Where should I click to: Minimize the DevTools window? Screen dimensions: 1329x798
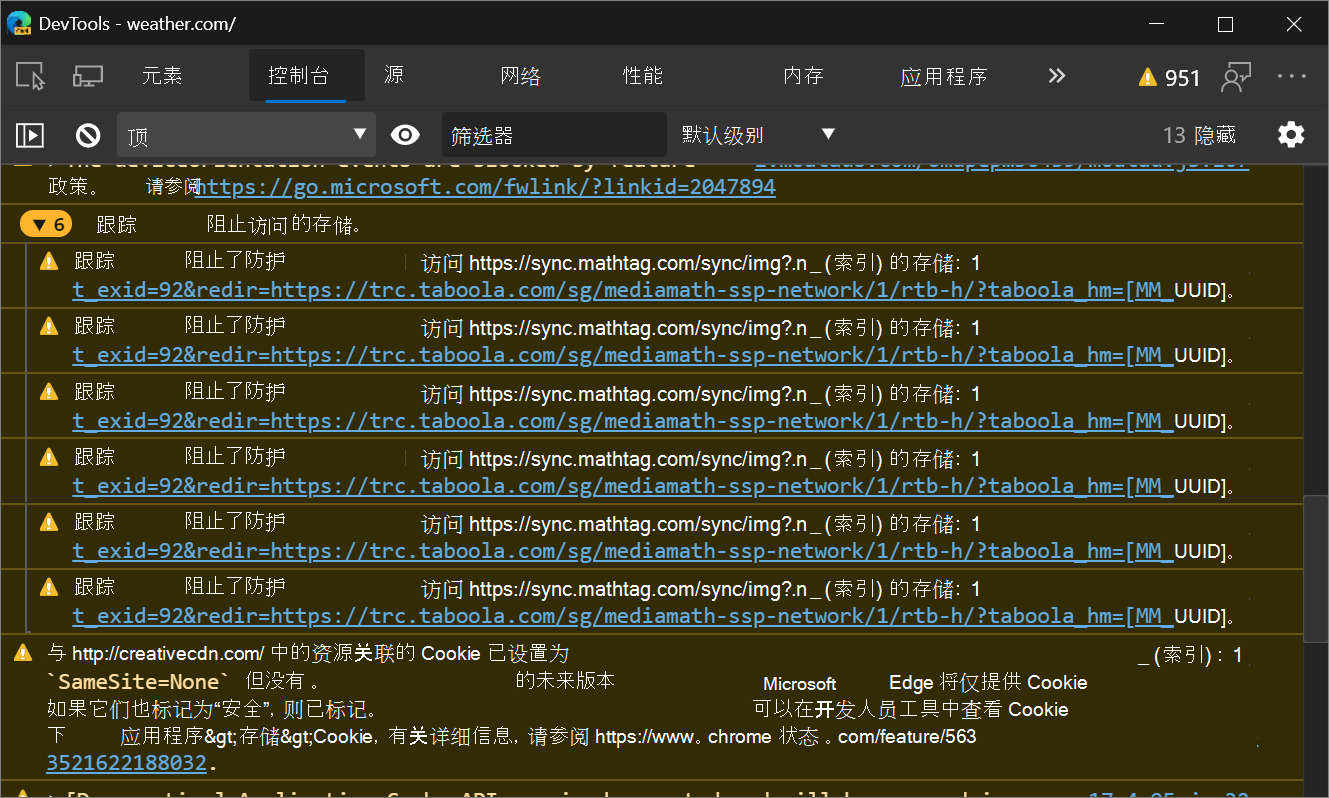pos(1156,25)
